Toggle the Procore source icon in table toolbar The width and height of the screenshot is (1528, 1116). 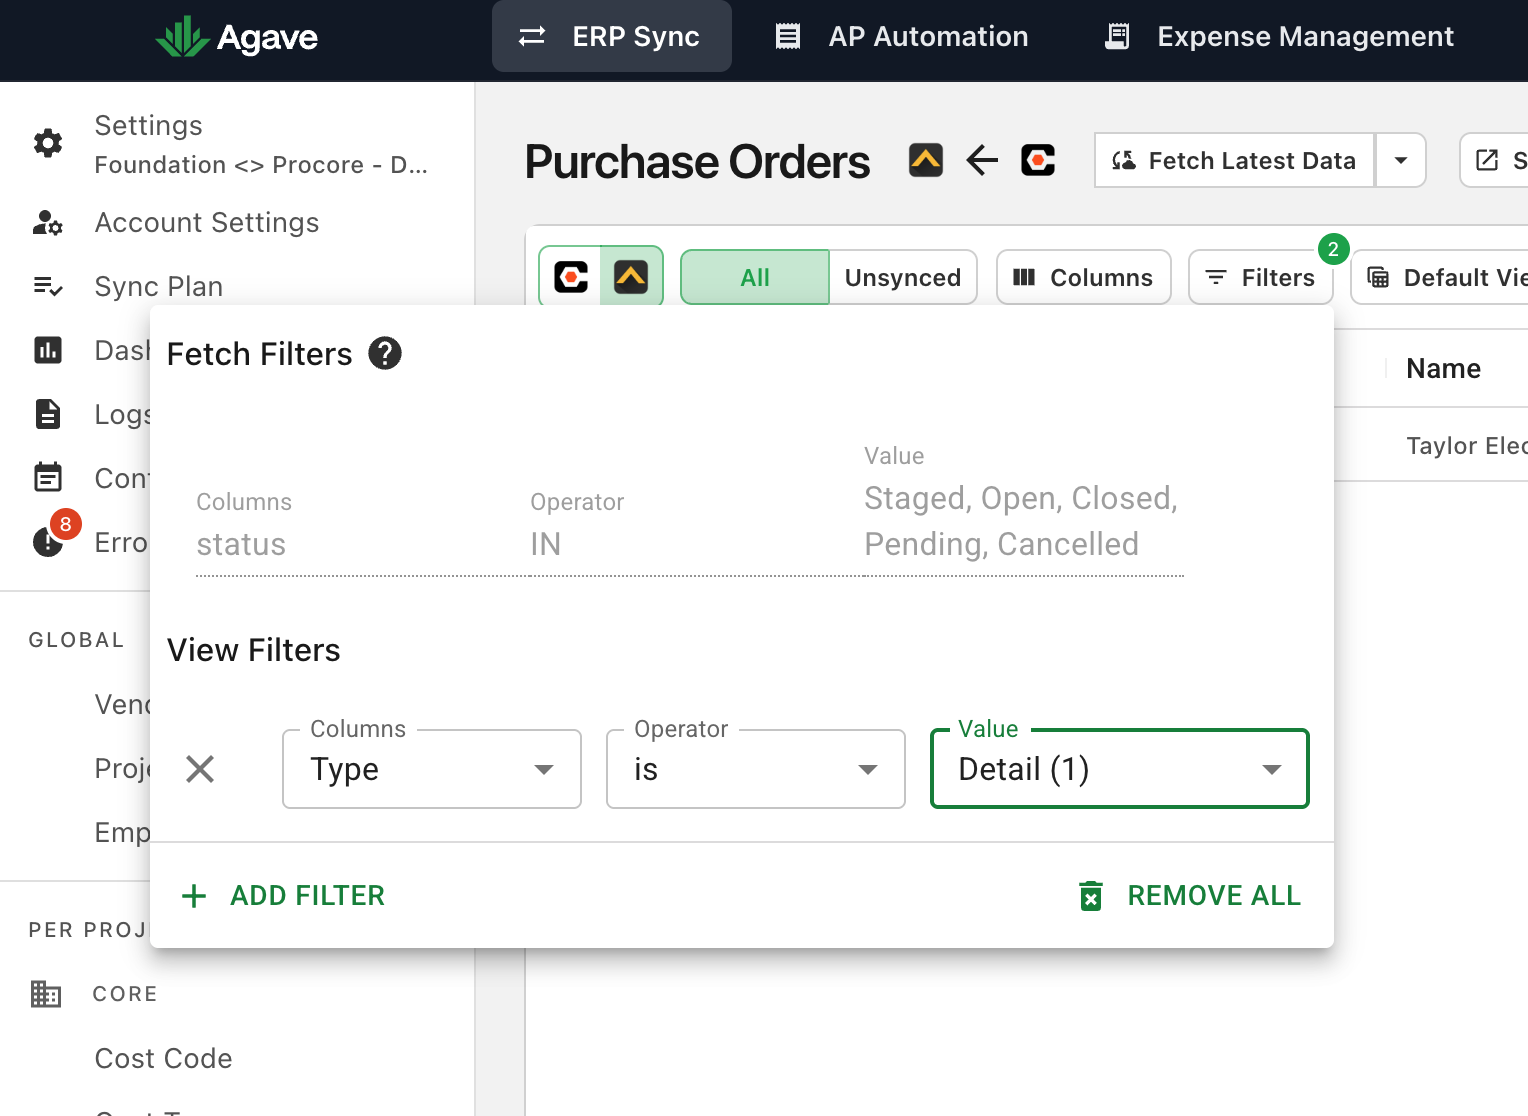click(x=571, y=277)
